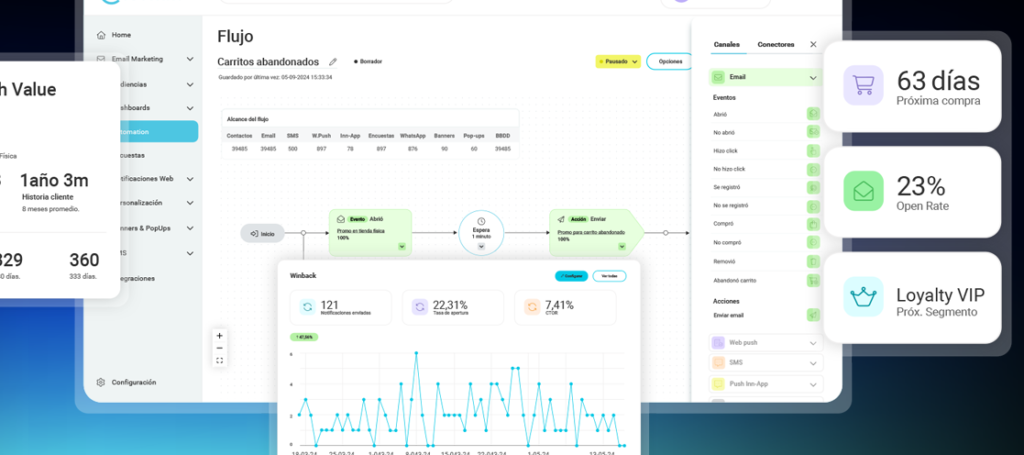1024x455 pixels.
Task: Click the clock icon in Espera node
Action: pyautogui.click(x=481, y=221)
